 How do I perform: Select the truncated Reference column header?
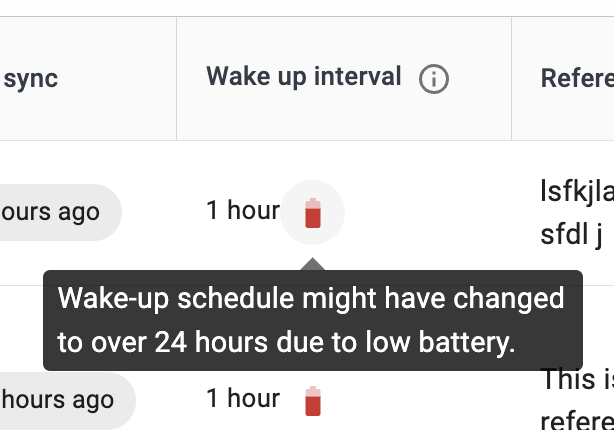(577, 79)
